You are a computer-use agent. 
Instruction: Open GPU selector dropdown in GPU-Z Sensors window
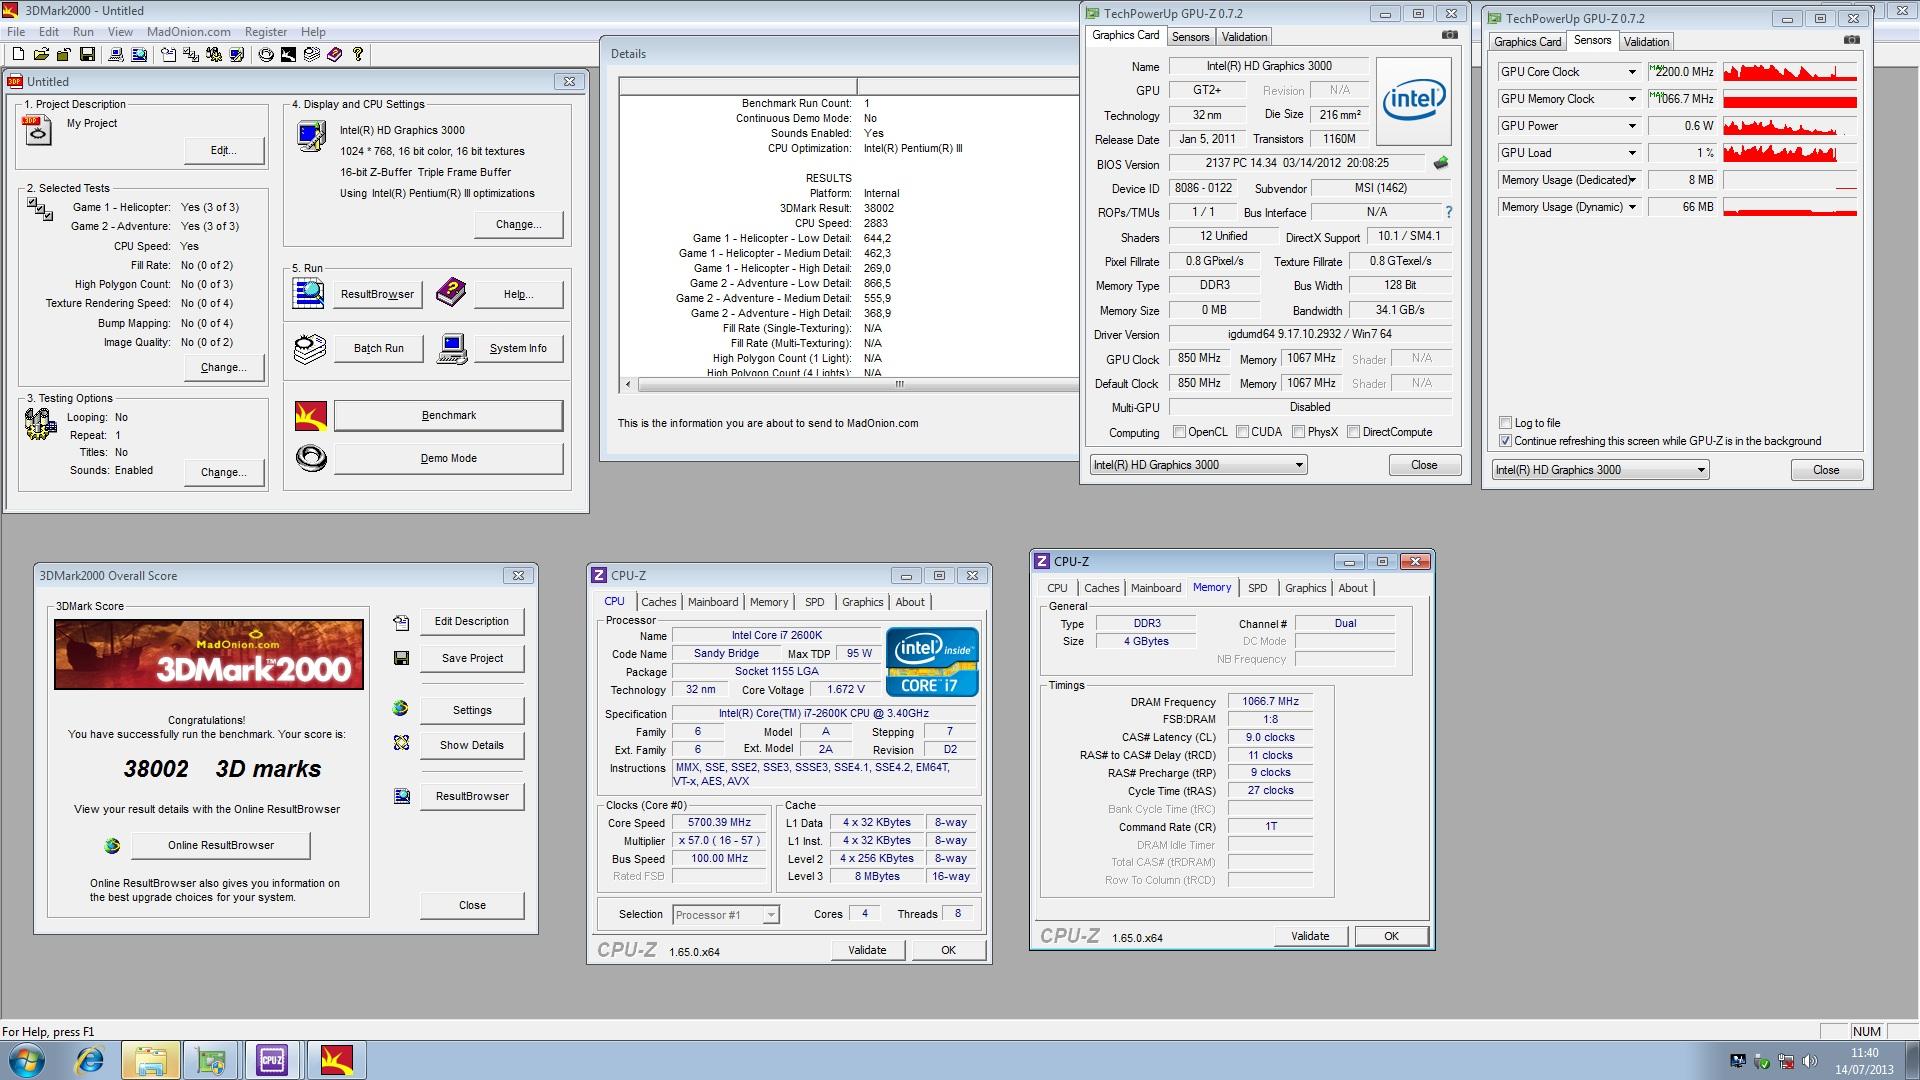[x=1600, y=470]
